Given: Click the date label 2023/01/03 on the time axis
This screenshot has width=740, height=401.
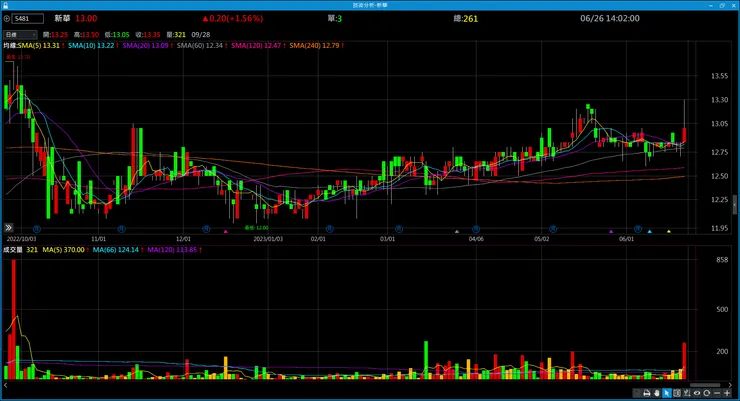Looking at the screenshot, I should pos(268,239).
